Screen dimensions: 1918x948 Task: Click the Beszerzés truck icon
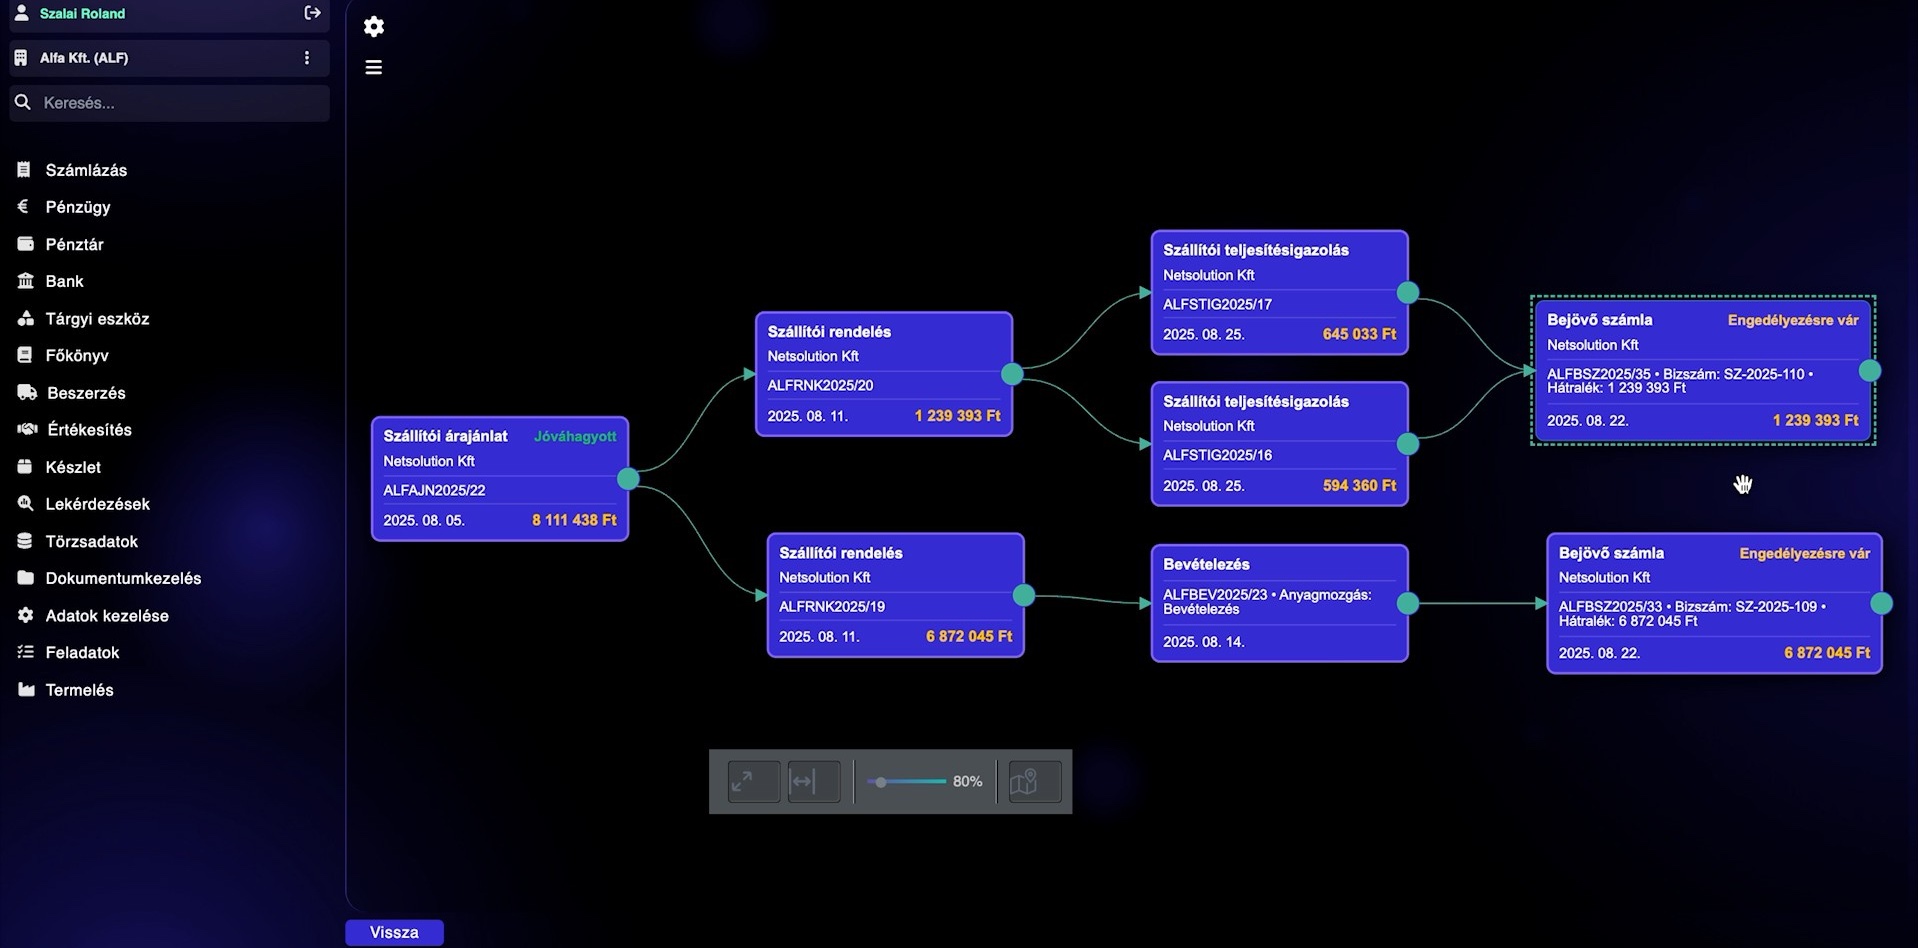tap(27, 392)
